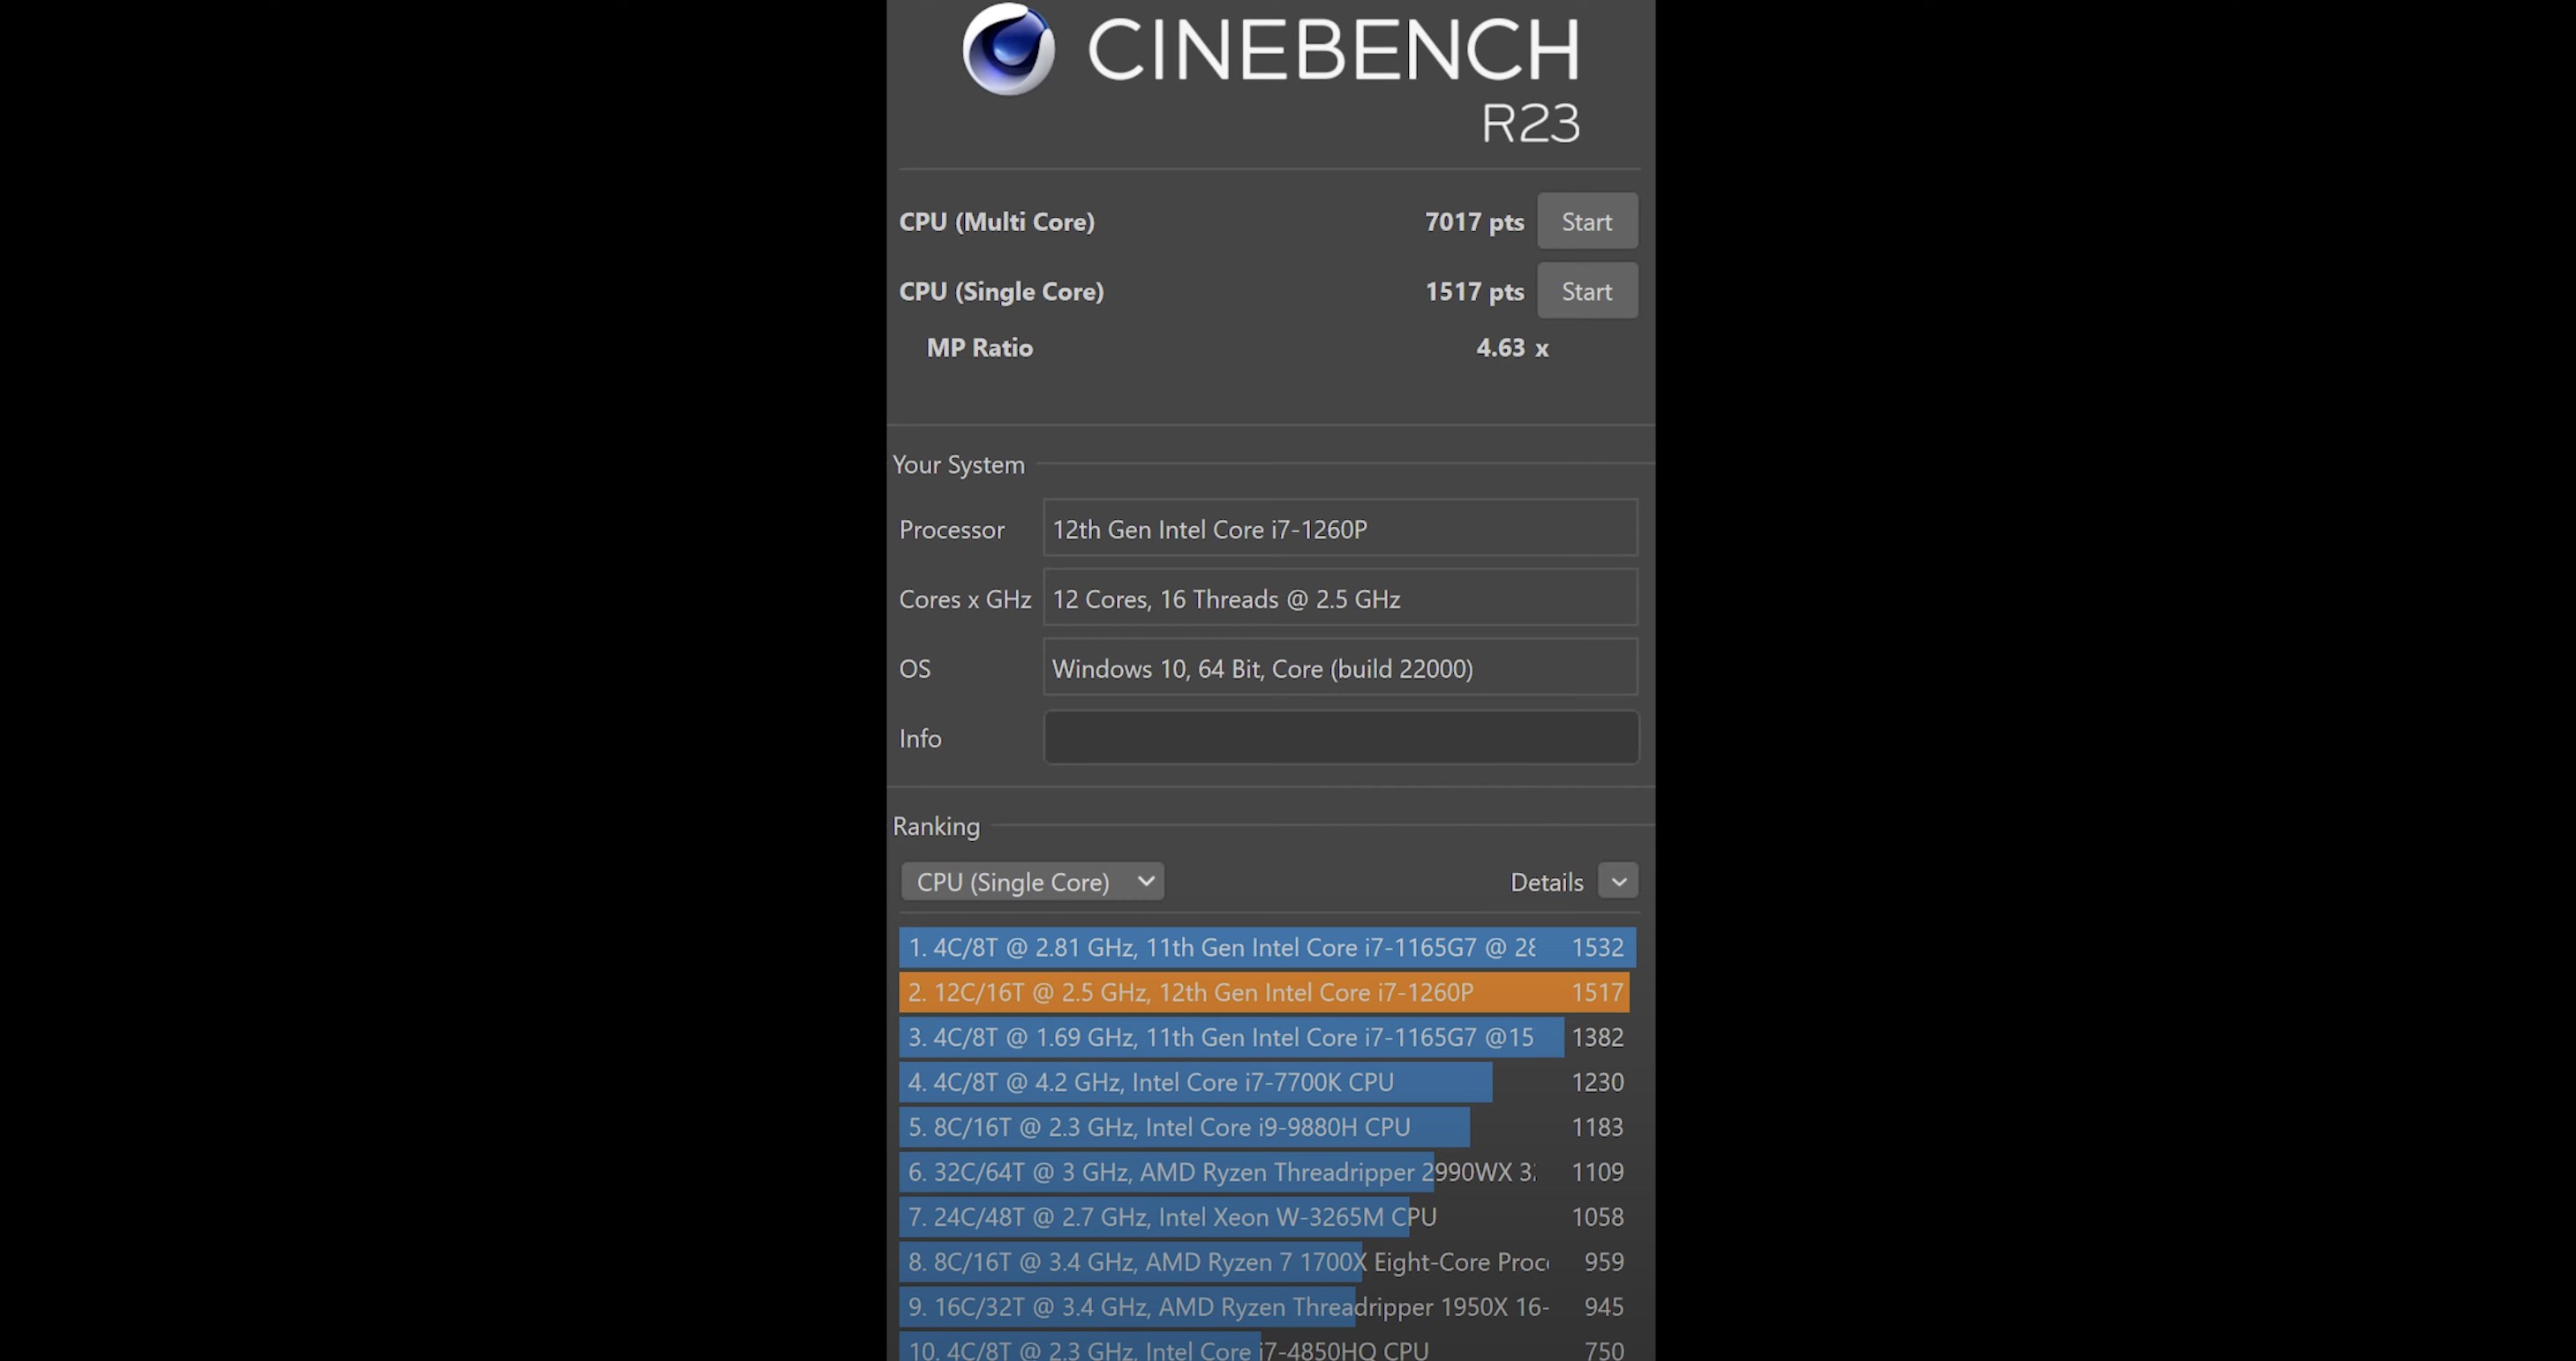Click the Details label in Ranking
This screenshot has height=1361, width=2576.
click(1546, 882)
